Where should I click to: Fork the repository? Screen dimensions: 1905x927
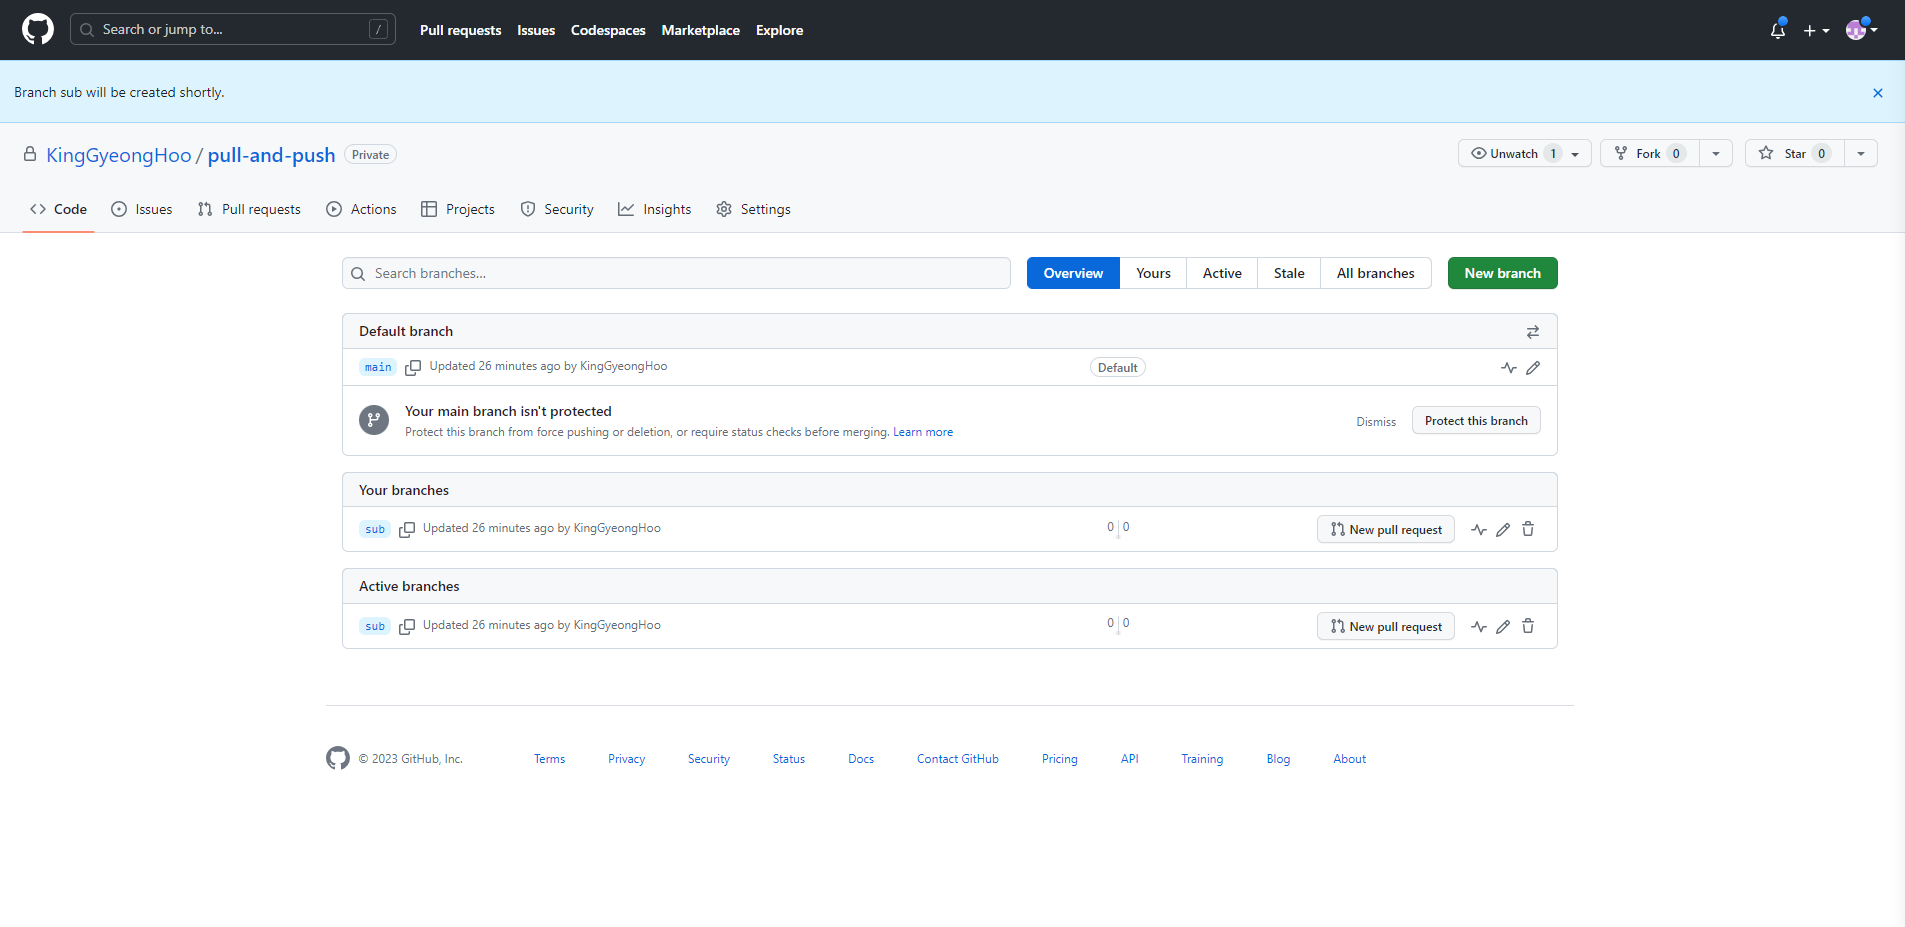[1650, 153]
